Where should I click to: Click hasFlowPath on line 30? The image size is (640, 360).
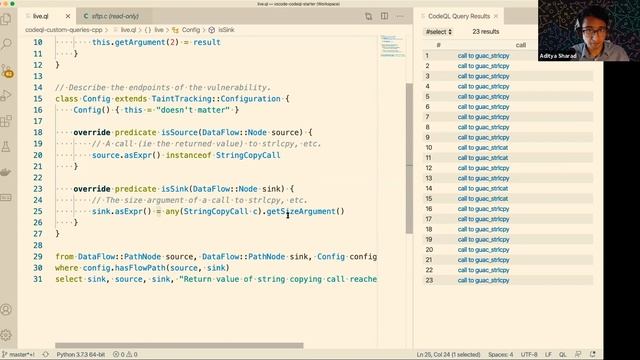[138, 268]
